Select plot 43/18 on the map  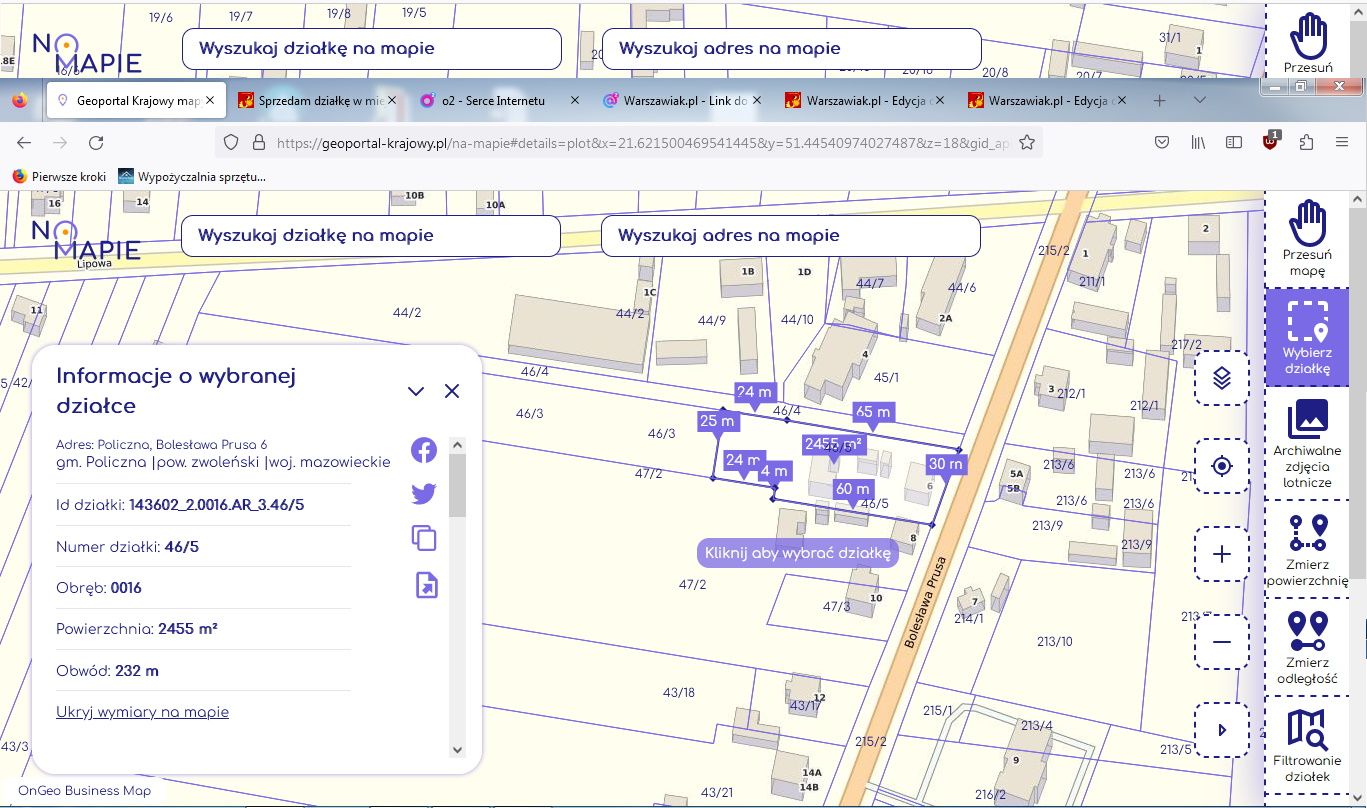678,692
